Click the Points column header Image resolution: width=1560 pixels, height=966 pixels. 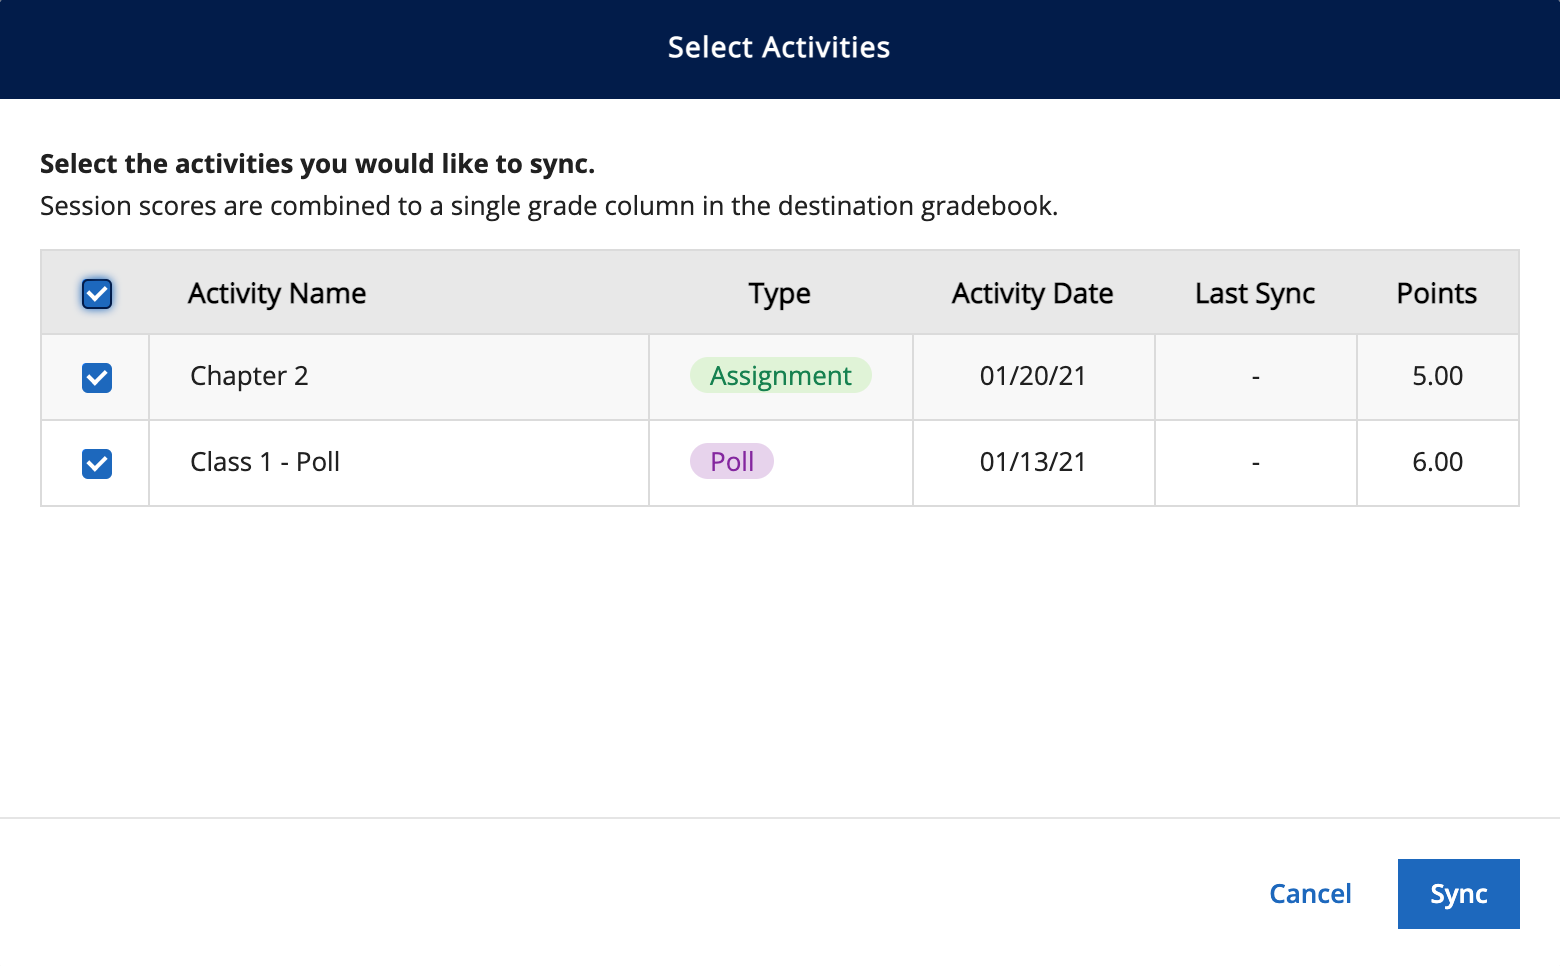pyautogui.click(x=1437, y=293)
